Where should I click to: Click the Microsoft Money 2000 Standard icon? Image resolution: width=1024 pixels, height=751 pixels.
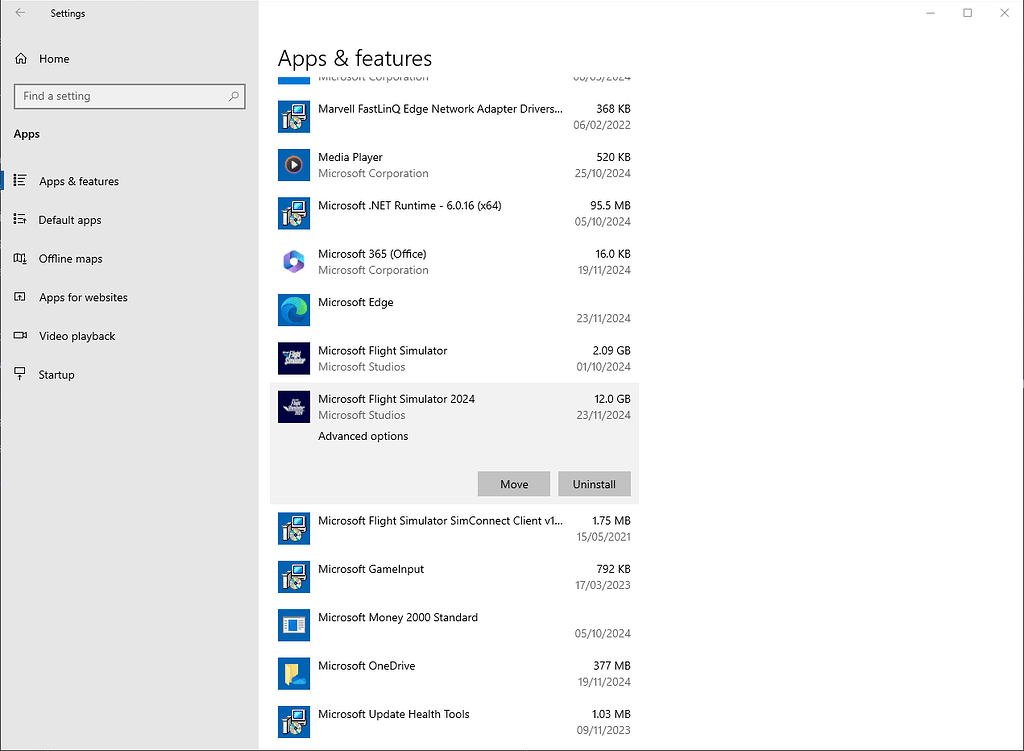click(x=294, y=625)
